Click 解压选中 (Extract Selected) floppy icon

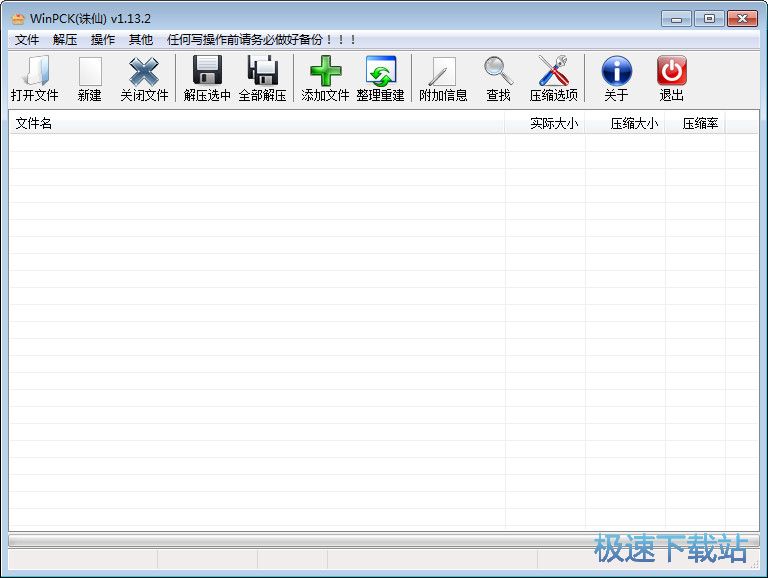coord(207,72)
